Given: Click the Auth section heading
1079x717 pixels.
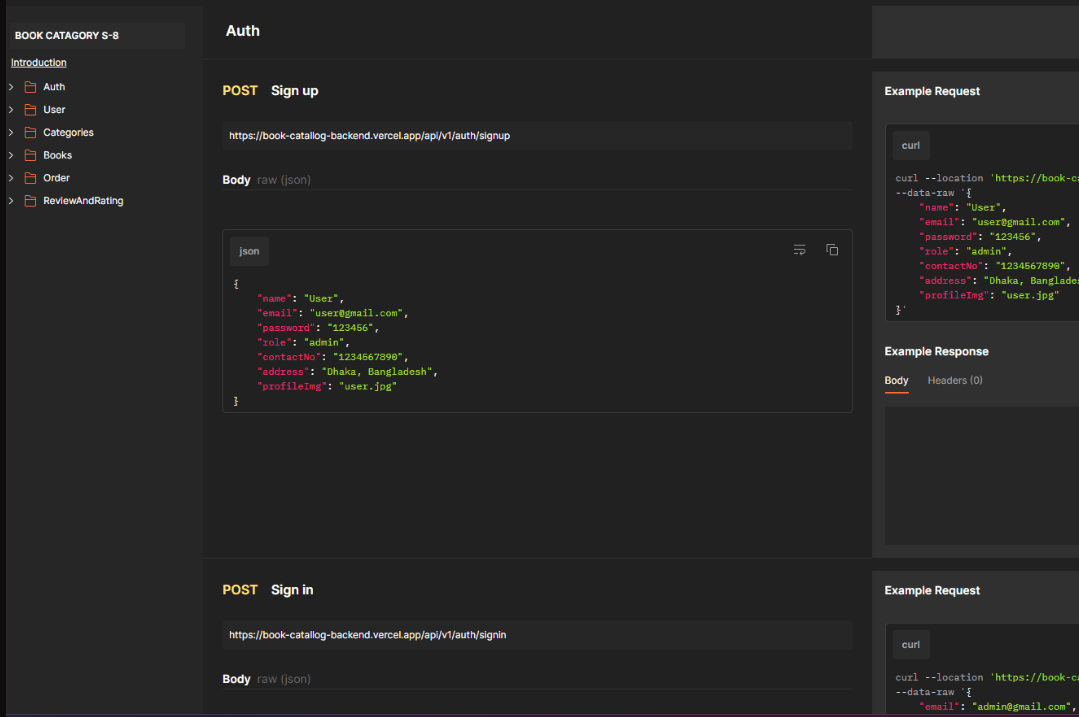Looking at the screenshot, I should tap(243, 31).
